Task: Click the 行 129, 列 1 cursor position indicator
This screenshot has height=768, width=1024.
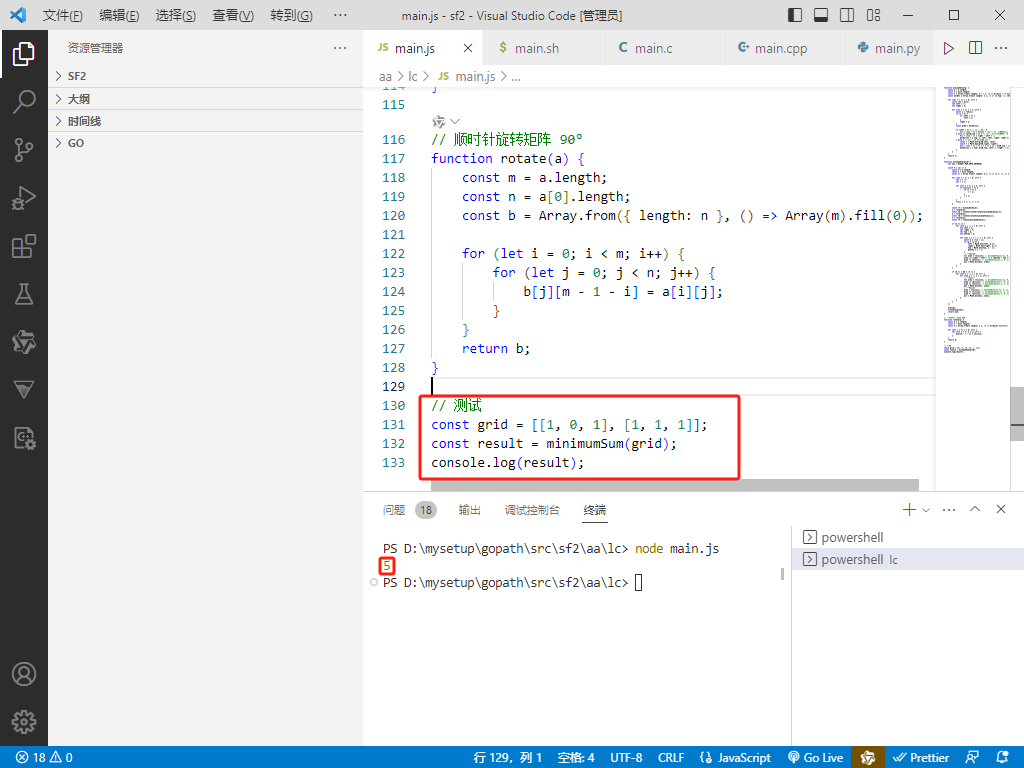Action: [507, 758]
